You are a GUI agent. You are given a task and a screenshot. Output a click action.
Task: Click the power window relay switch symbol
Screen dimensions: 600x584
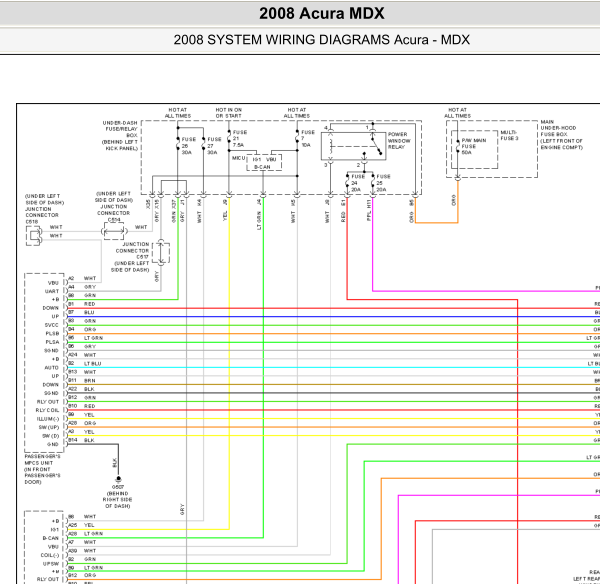[x=354, y=146]
